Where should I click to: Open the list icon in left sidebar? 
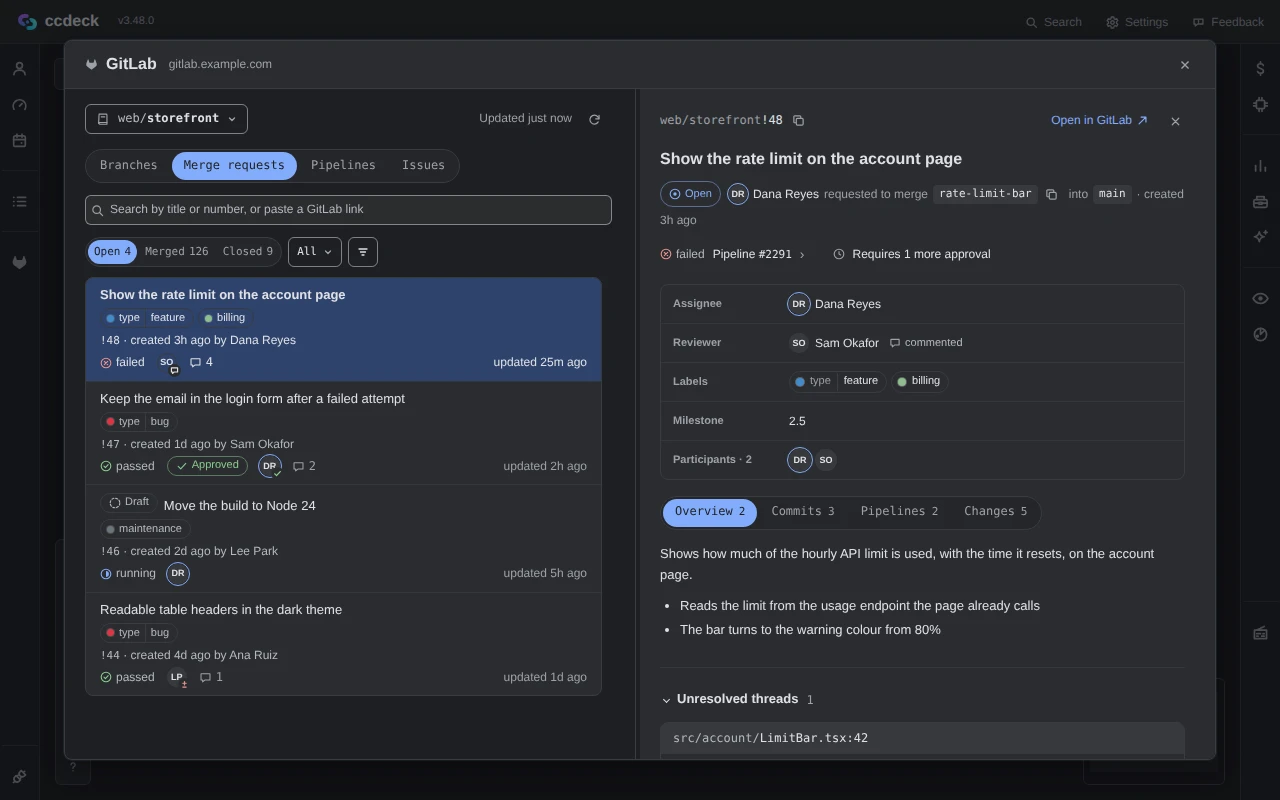19,201
